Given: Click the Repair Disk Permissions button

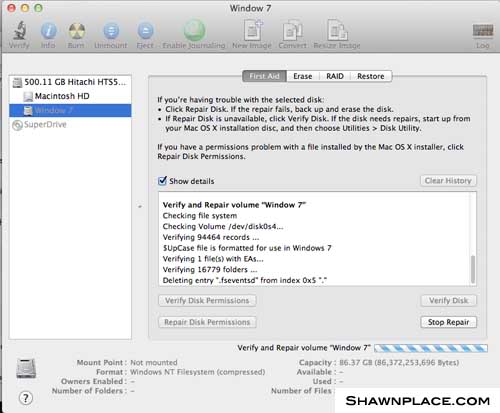Looking at the screenshot, I should tap(207, 322).
